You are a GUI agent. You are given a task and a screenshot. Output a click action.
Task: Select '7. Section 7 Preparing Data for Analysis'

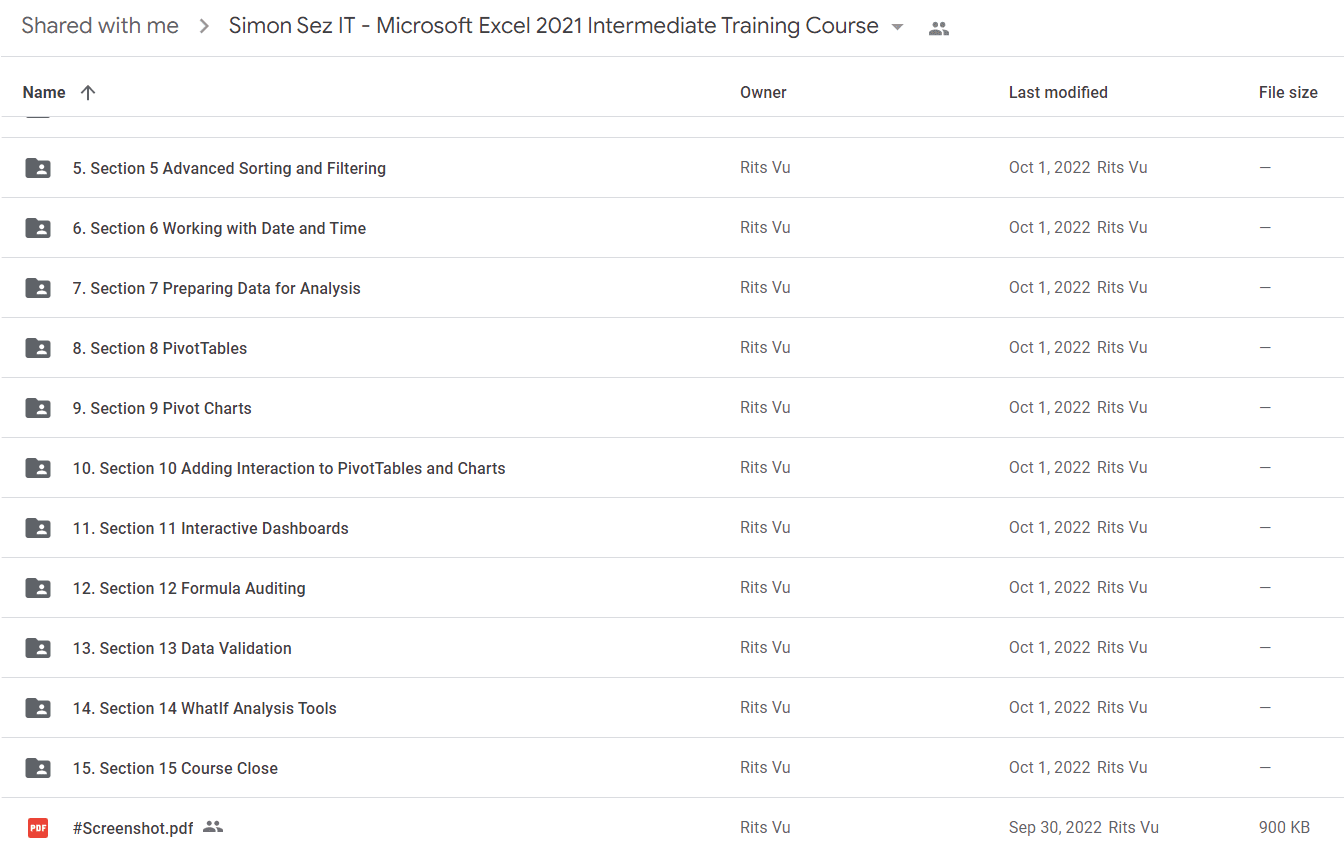tap(216, 288)
